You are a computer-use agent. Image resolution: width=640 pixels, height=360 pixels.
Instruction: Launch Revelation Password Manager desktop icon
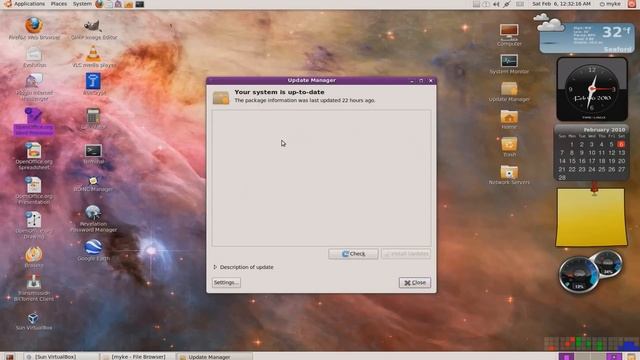click(93, 213)
